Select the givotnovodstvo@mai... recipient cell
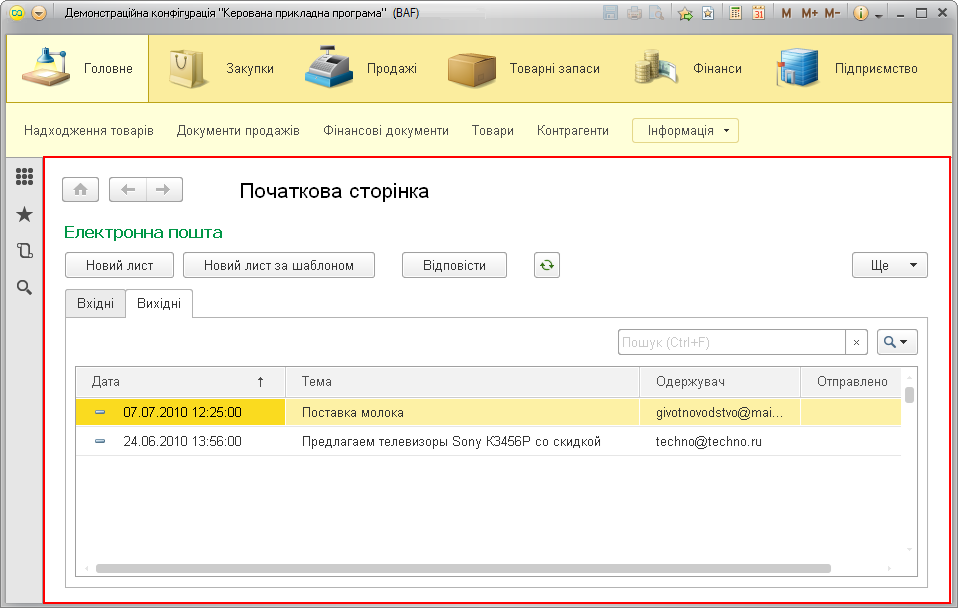958x608 pixels. (720, 412)
